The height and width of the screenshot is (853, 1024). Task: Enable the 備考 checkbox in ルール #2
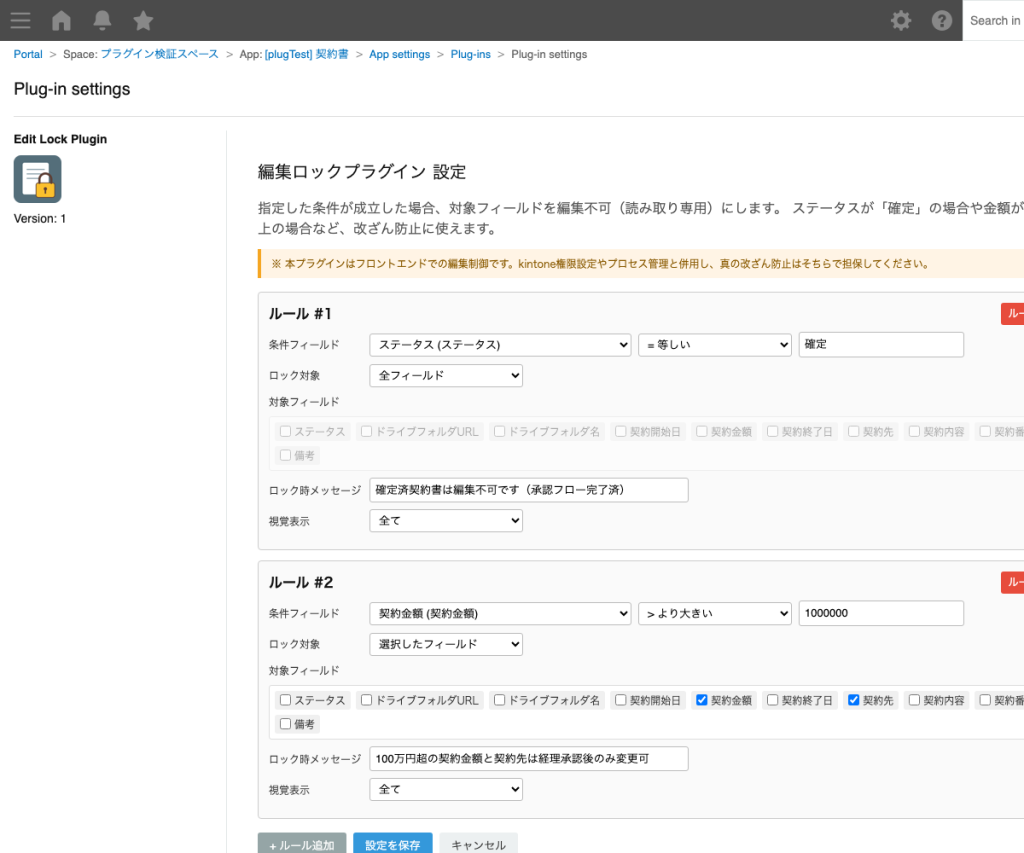[x=285, y=722]
